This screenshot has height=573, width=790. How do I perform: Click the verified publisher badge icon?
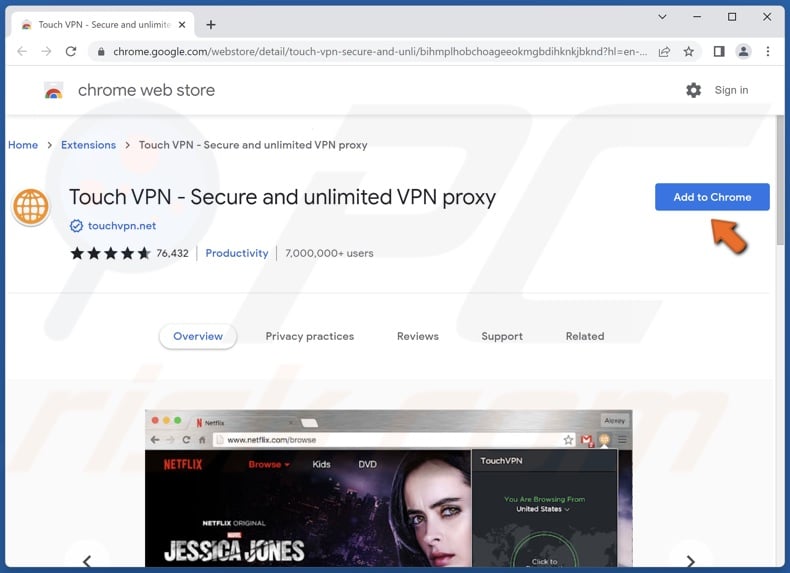[x=76, y=226]
